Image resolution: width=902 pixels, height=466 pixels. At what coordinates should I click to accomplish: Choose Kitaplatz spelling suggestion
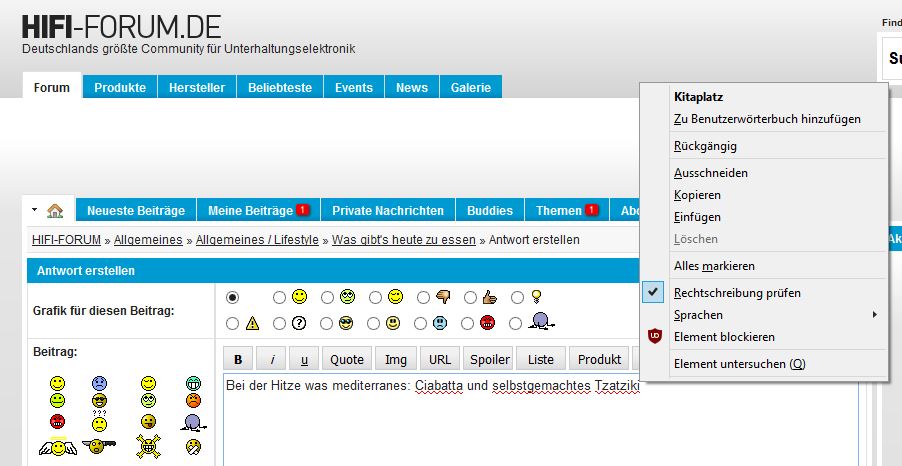pyautogui.click(x=698, y=97)
